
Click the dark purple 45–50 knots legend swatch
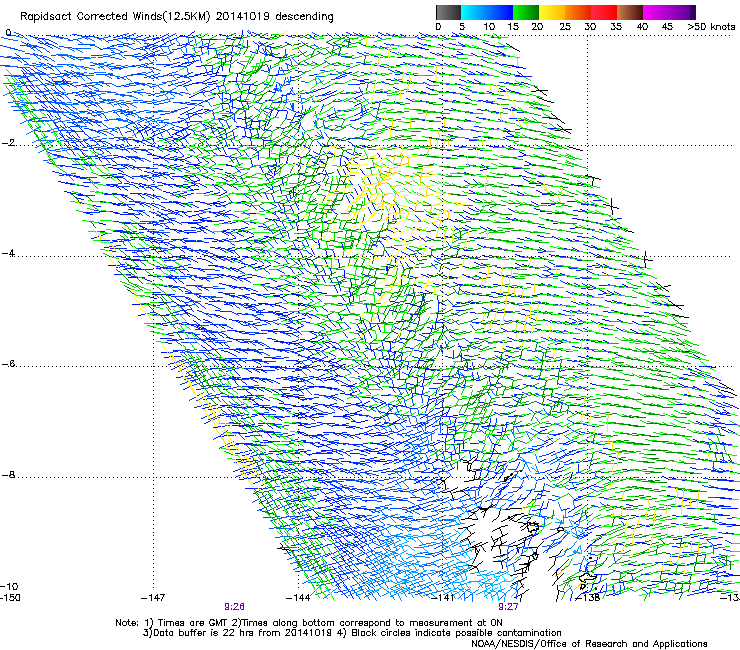(x=682, y=12)
